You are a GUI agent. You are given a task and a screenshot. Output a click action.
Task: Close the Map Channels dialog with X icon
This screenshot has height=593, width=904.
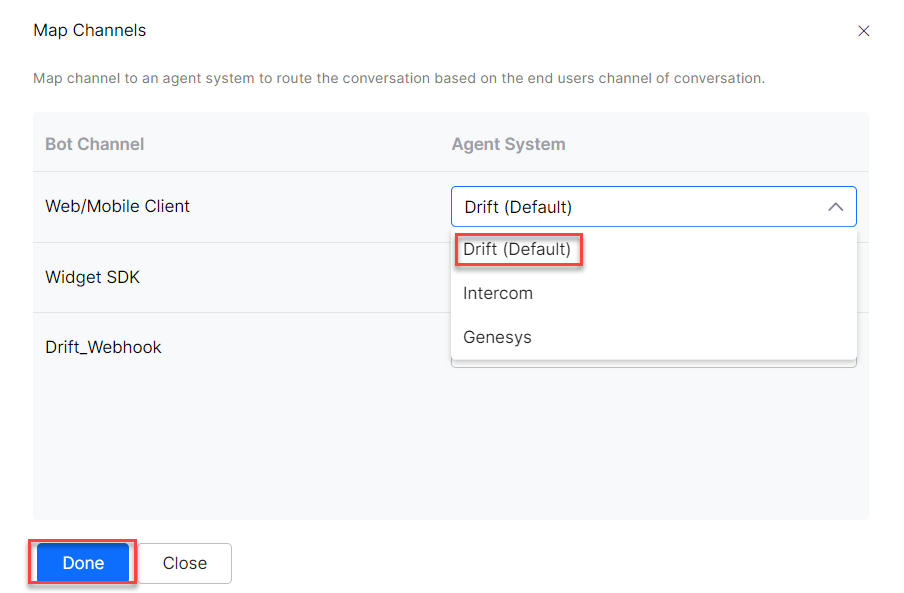(864, 31)
